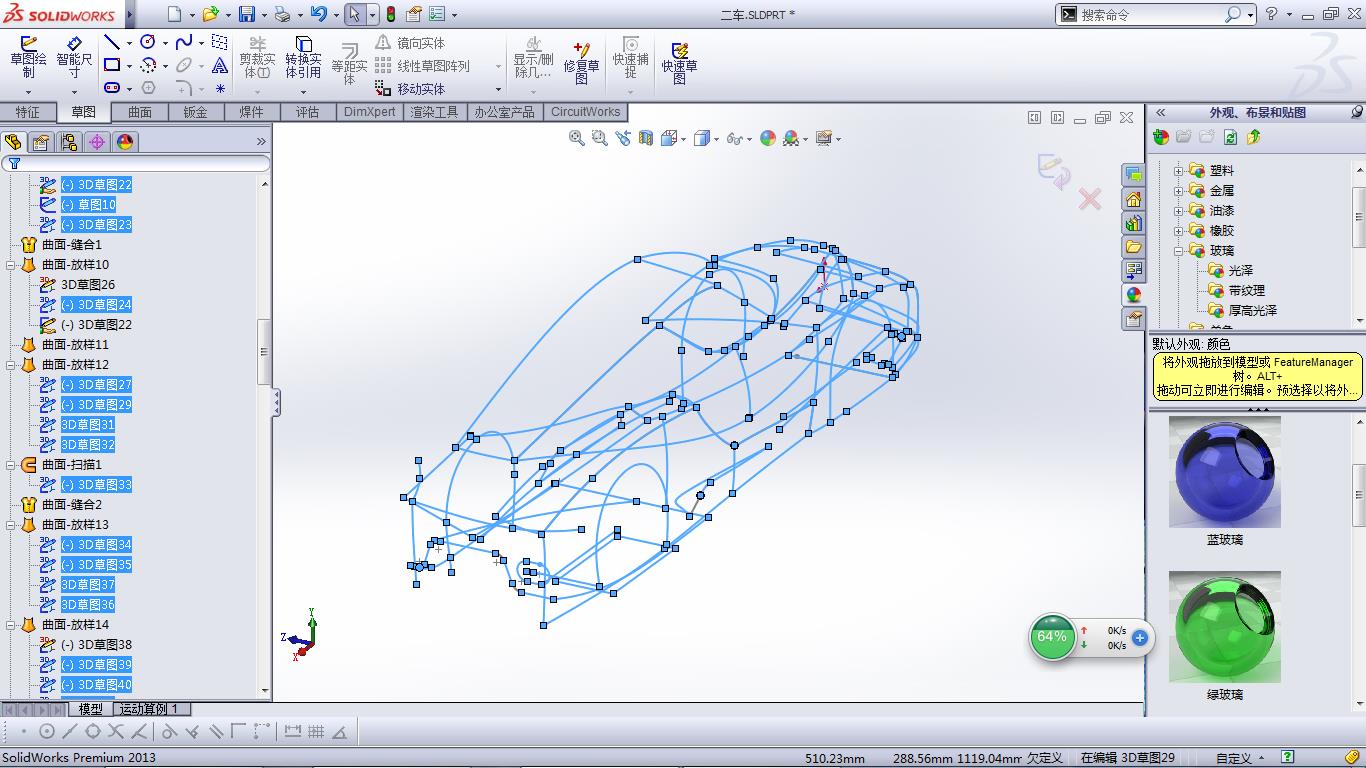
Task: Select the straight Slot sketch tool
Action: pyautogui.click(x=112, y=88)
